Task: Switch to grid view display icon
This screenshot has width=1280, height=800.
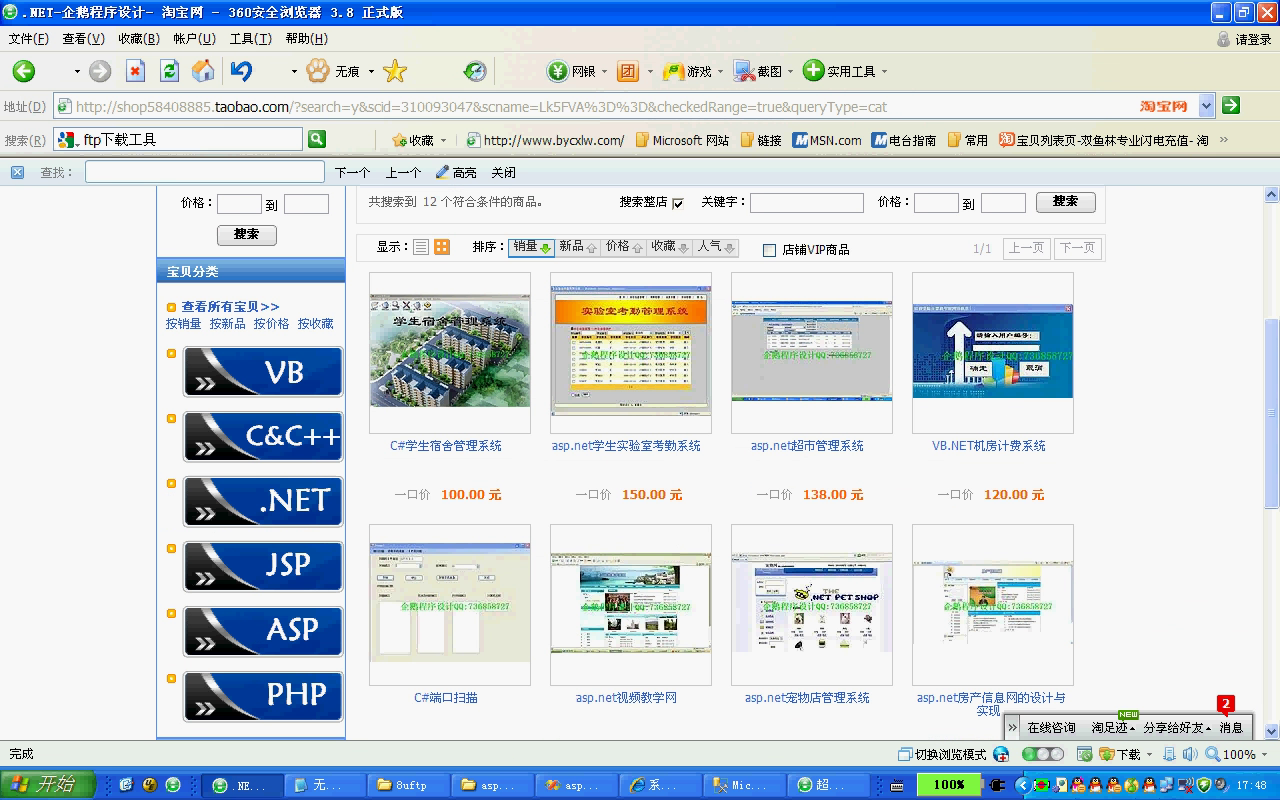Action: pos(441,247)
